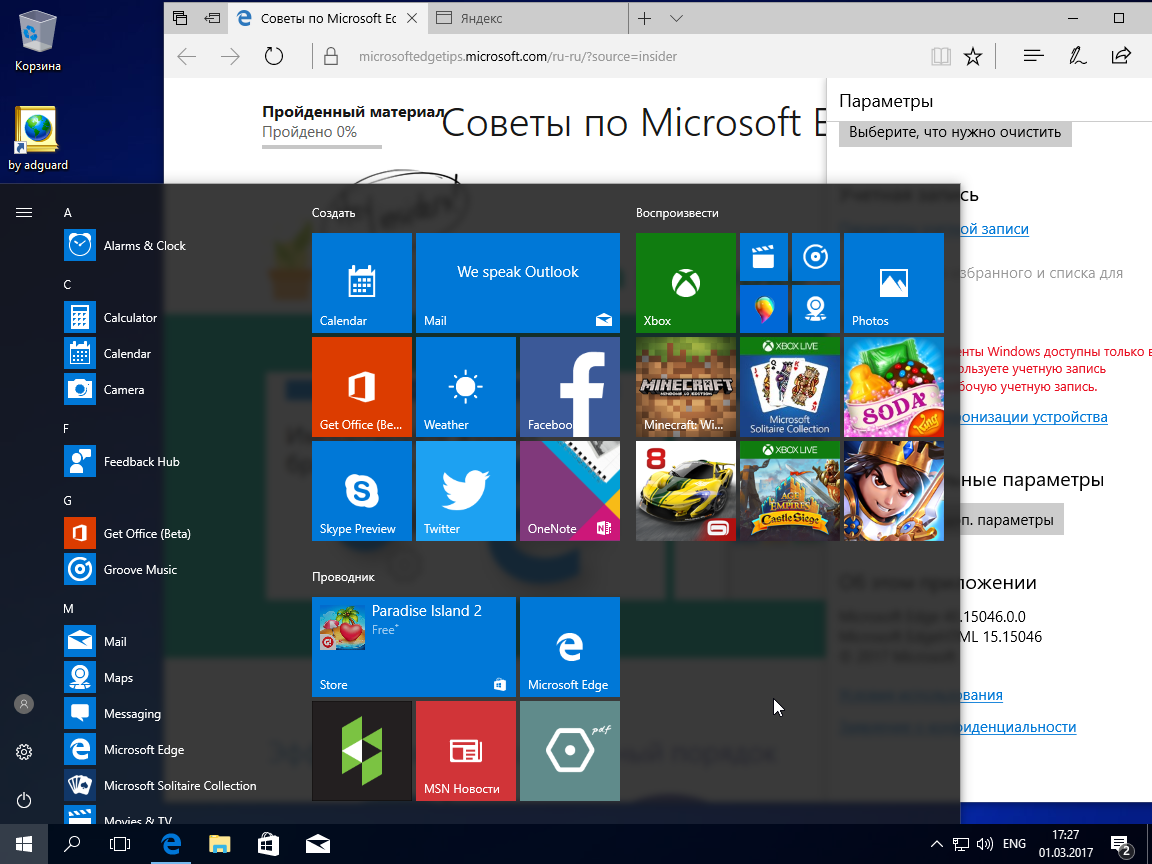Screen dimensions: 1152x864
Task: Open the Store tile showing Paradise Island 2
Action: pos(414,647)
